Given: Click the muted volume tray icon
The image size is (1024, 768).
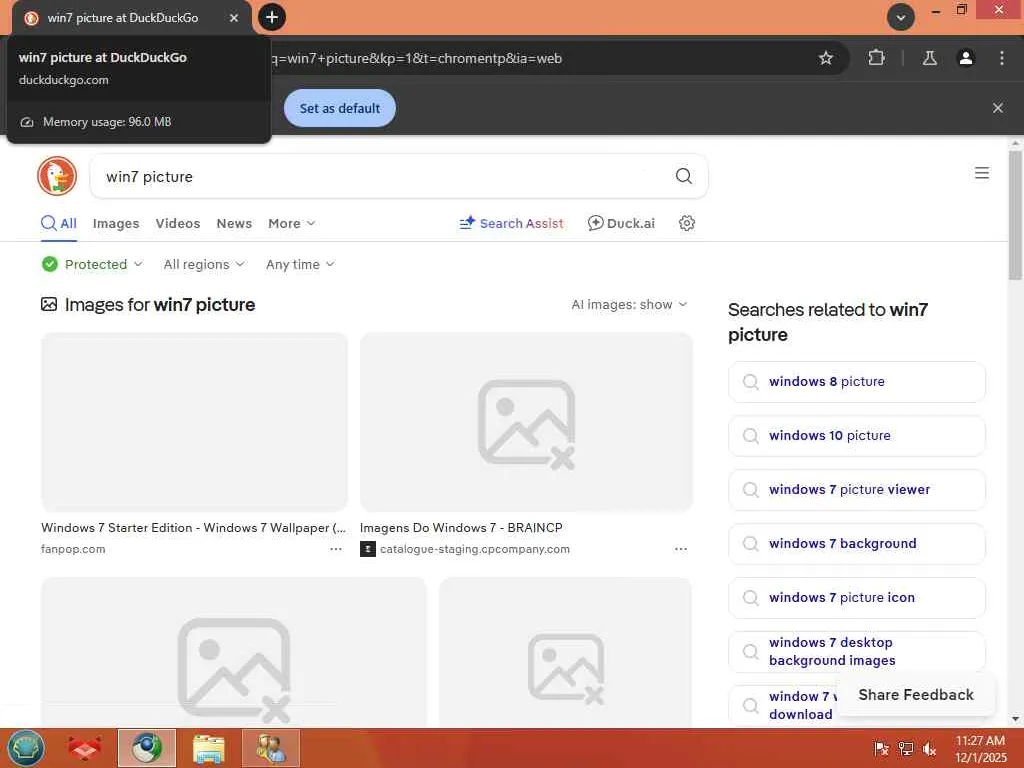Looking at the screenshot, I should click(x=929, y=748).
